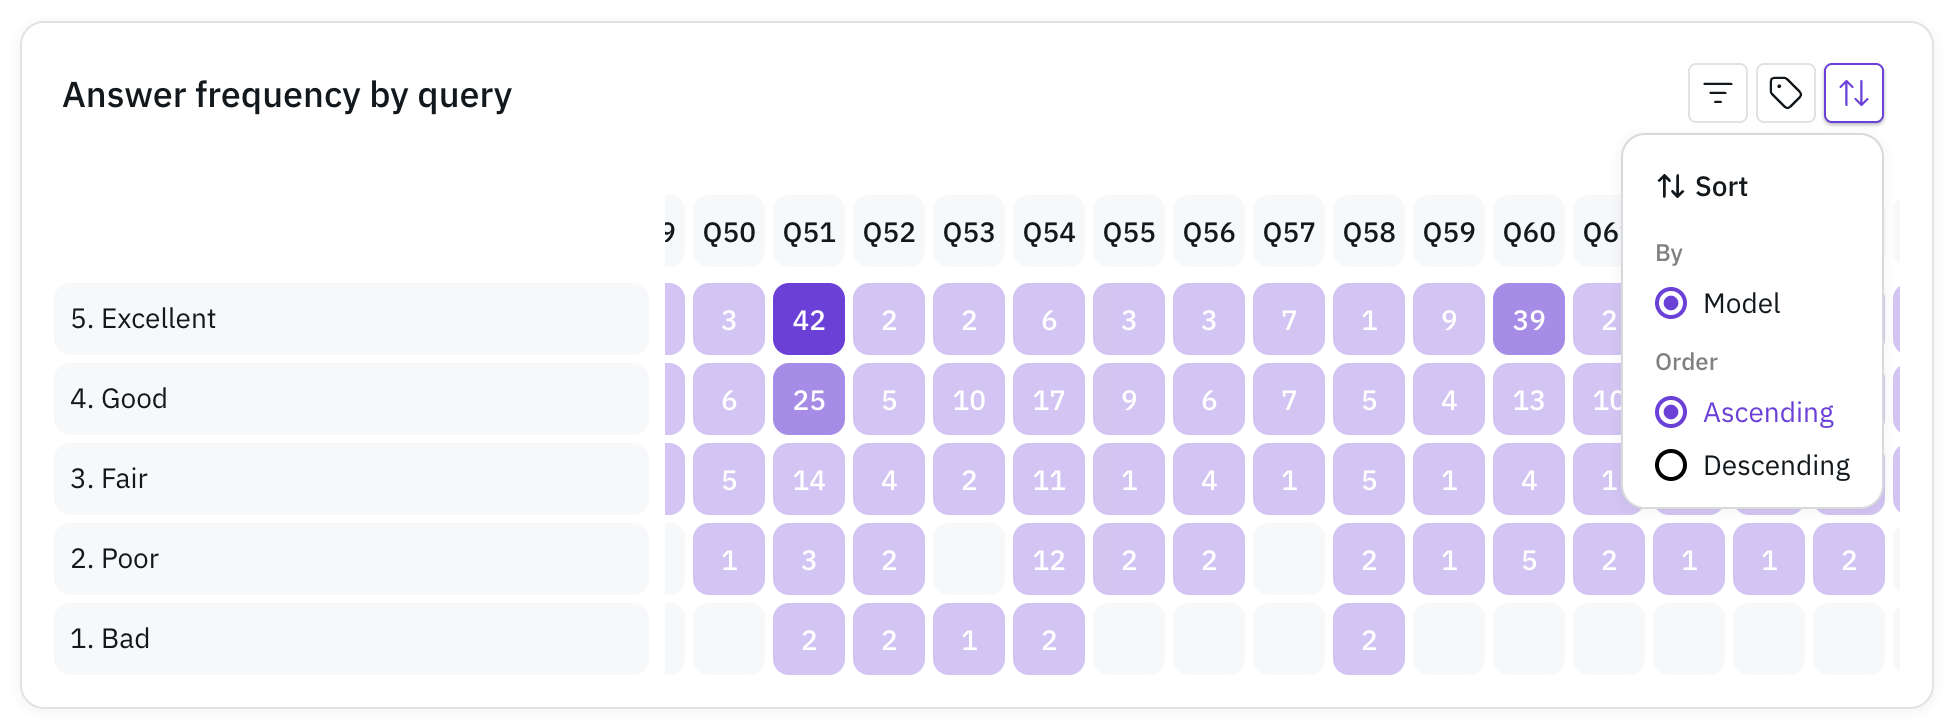Screen dimensions: 1956x724
Task: Click the 3. Fair row label
Action: pyautogui.click(x=352, y=479)
